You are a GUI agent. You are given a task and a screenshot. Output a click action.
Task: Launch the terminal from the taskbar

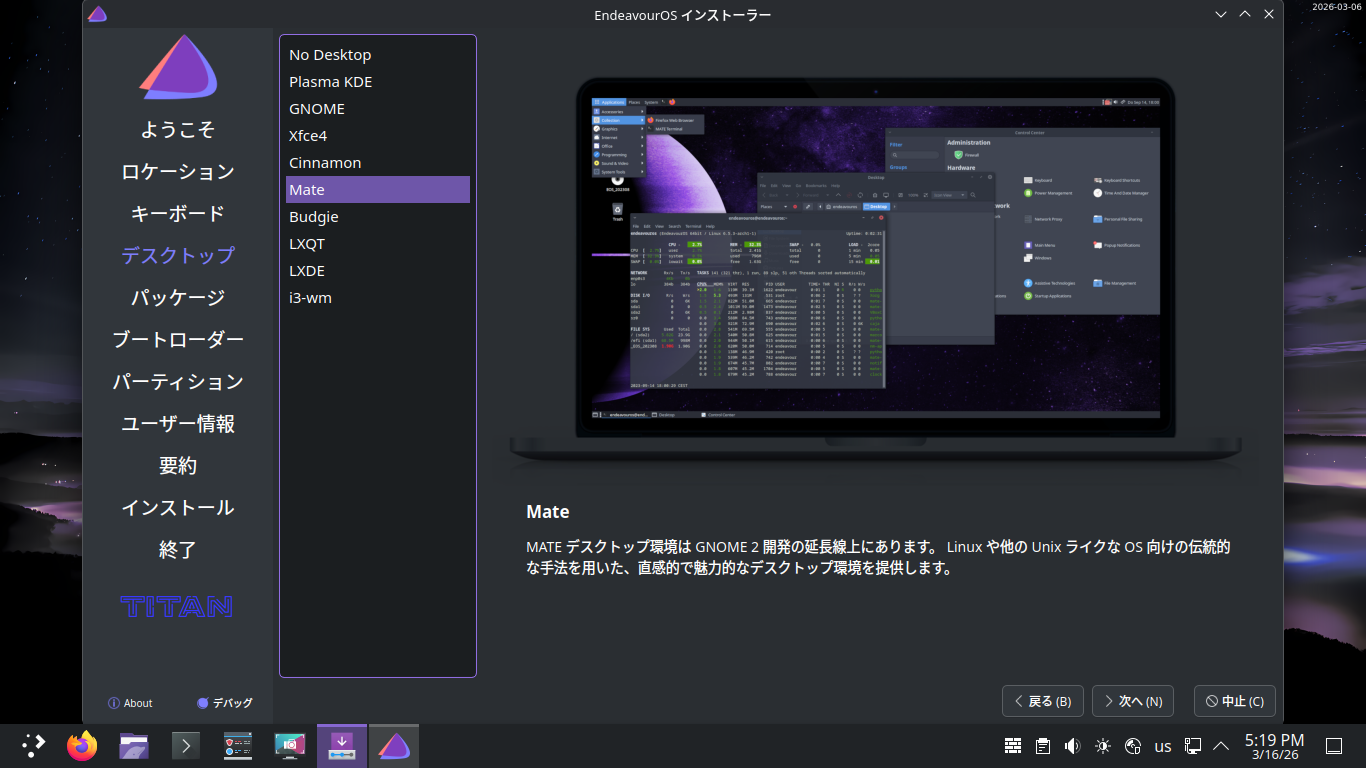(x=186, y=746)
